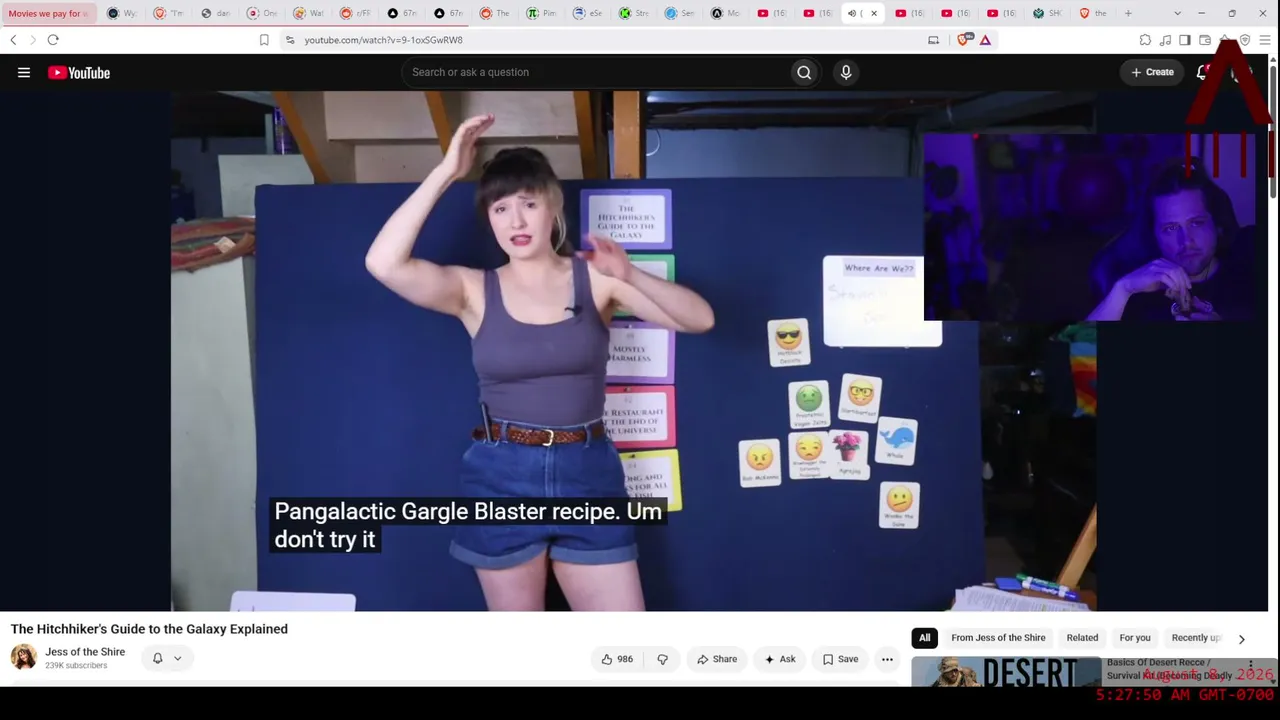Open a new browser tab
Screen dimensions: 1280x720
[1128, 13]
